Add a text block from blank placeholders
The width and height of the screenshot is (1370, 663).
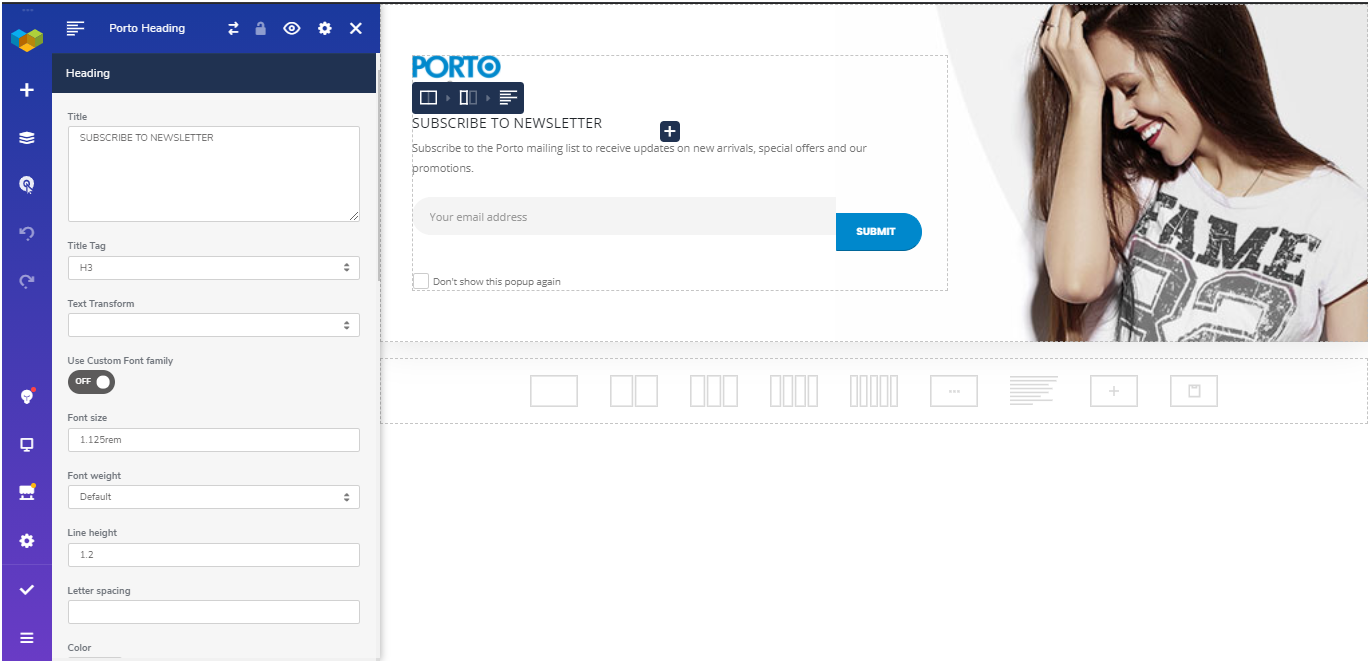coord(1034,391)
